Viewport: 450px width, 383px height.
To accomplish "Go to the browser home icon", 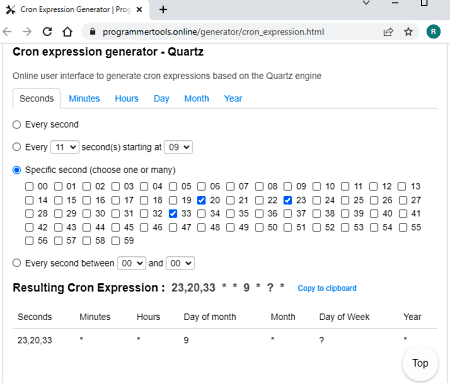I will point(67,32).
